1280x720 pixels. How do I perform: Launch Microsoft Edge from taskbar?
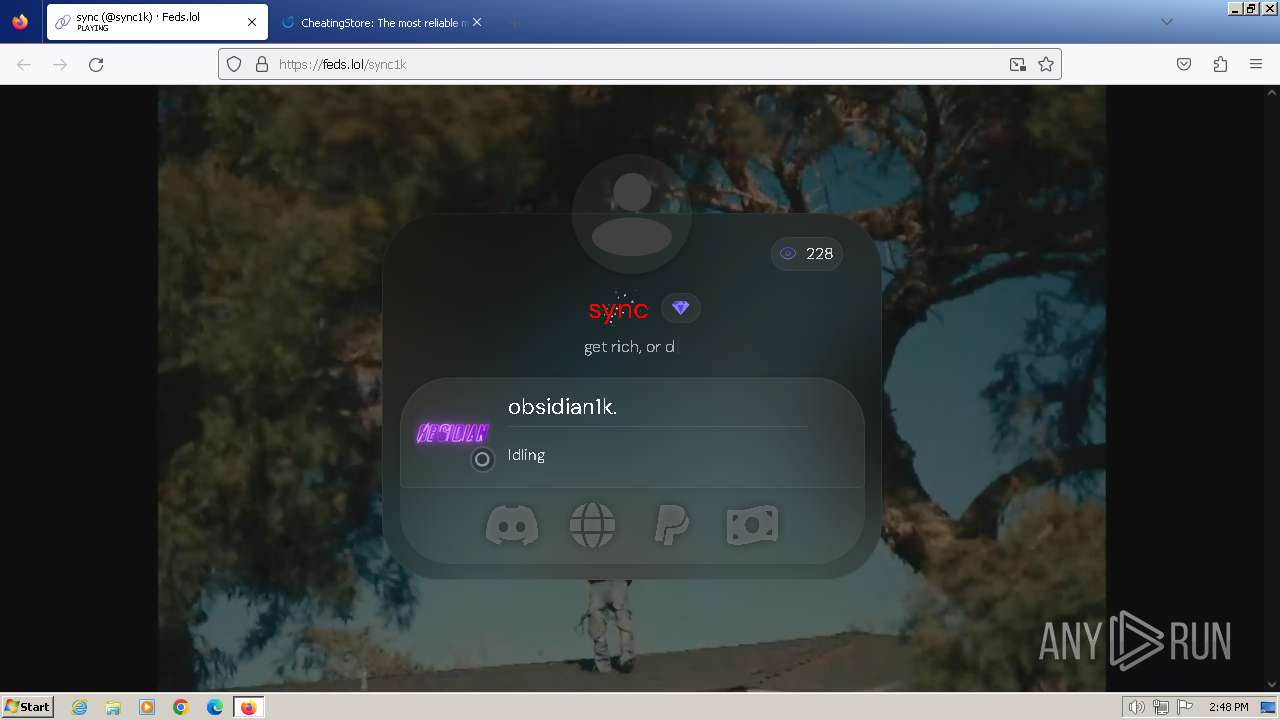[215, 707]
